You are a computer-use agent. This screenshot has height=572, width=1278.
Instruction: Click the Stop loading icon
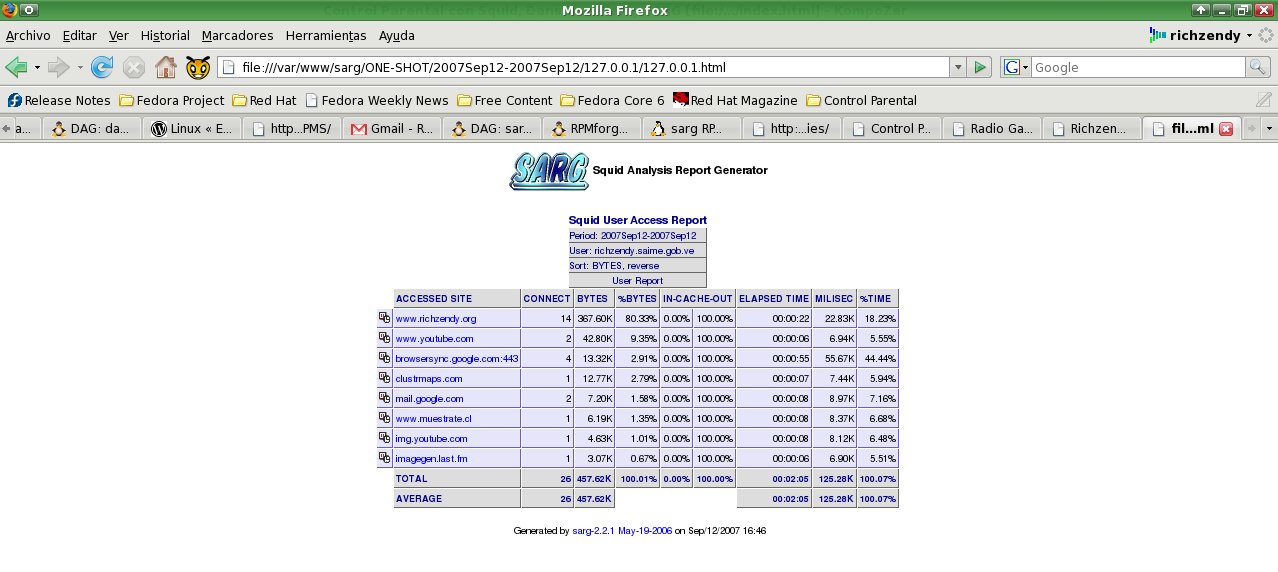pos(133,68)
